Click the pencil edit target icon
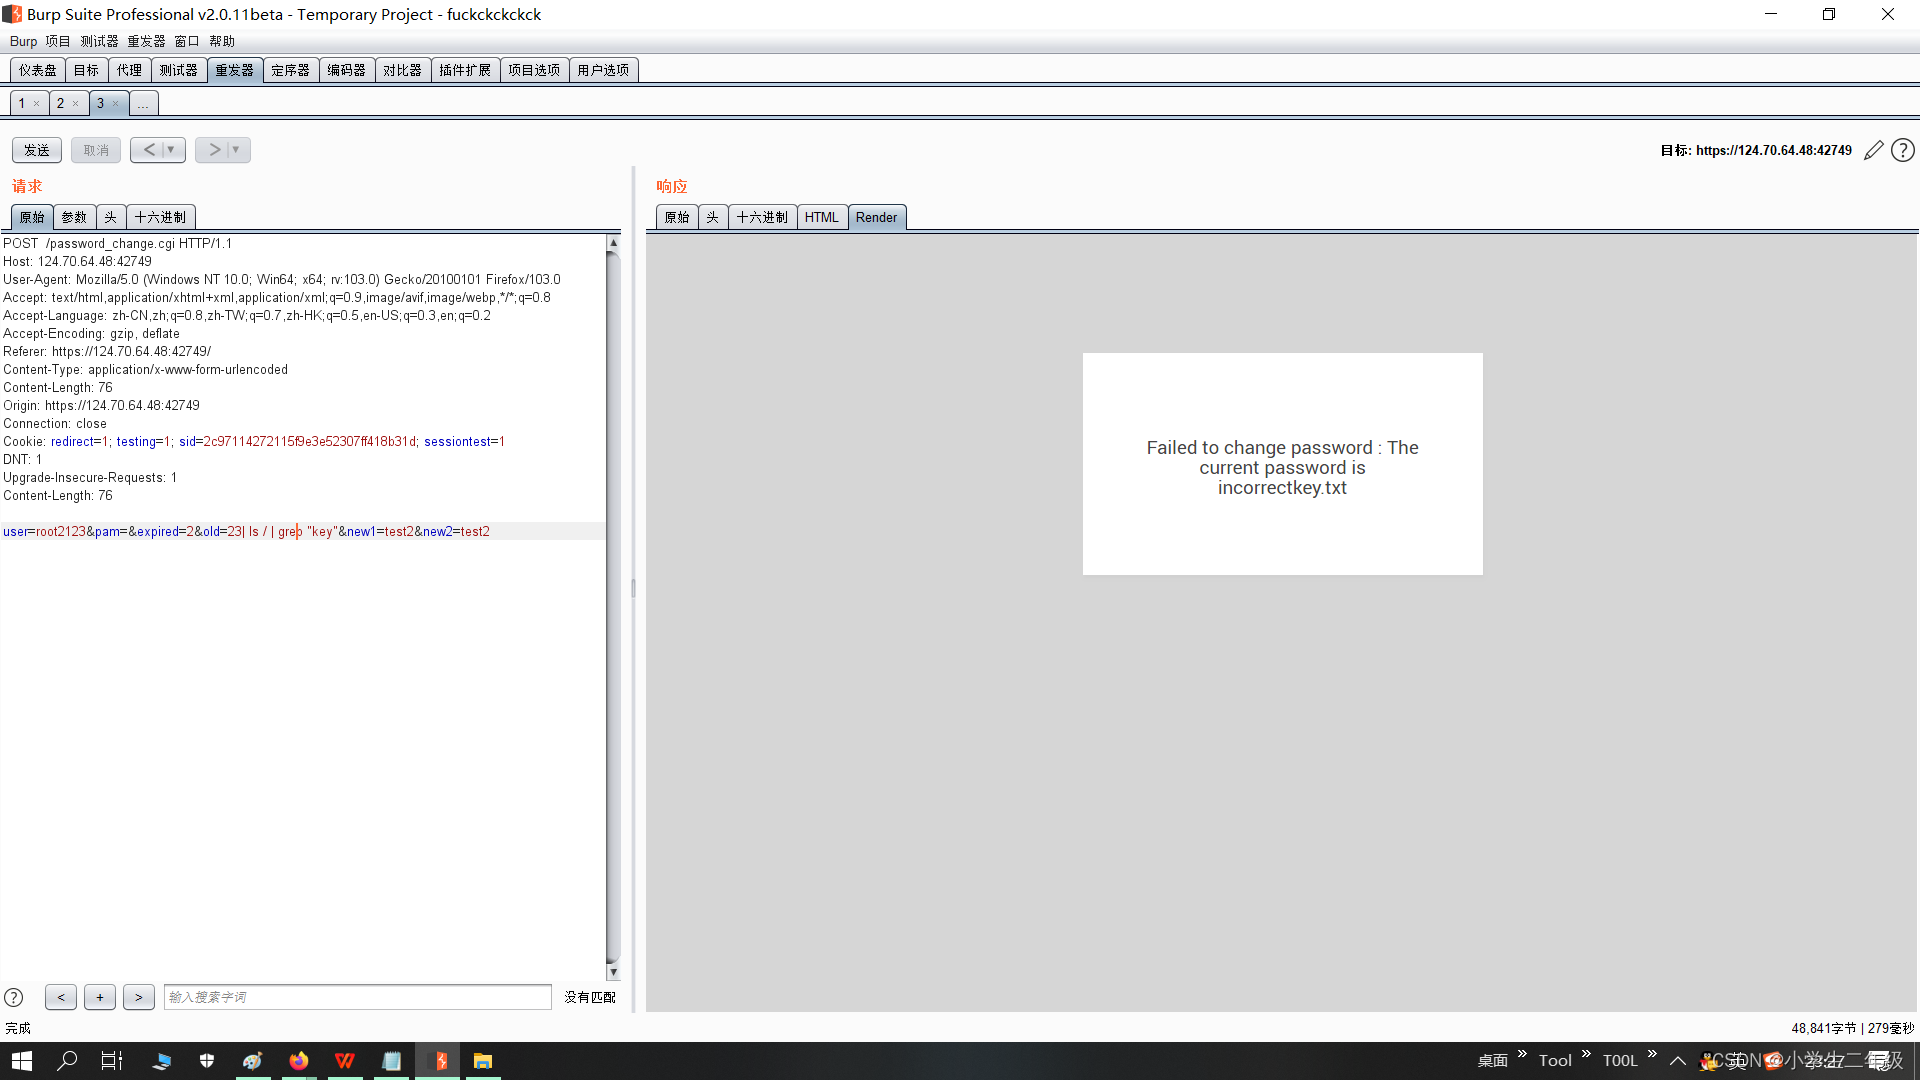Image resolution: width=1920 pixels, height=1080 pixels. pyautogui.click(x=1873, y=150)
